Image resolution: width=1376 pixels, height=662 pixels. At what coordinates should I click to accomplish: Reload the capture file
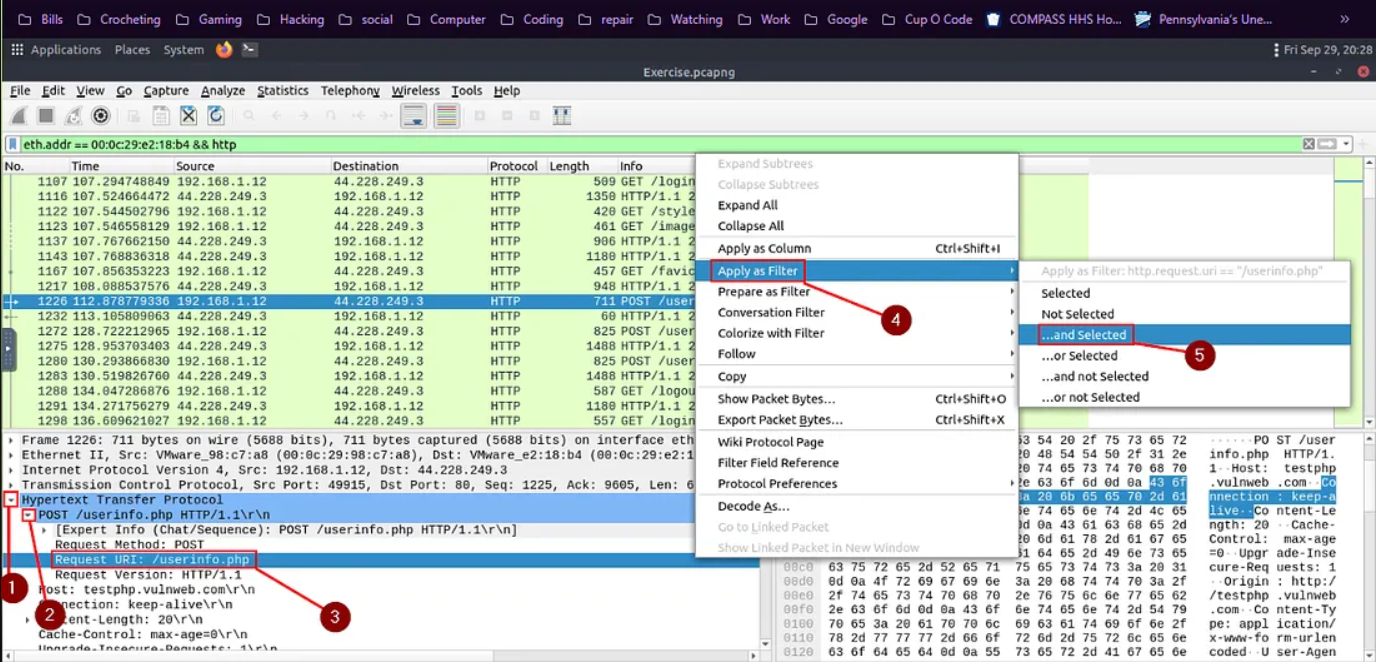click(215, 116)
